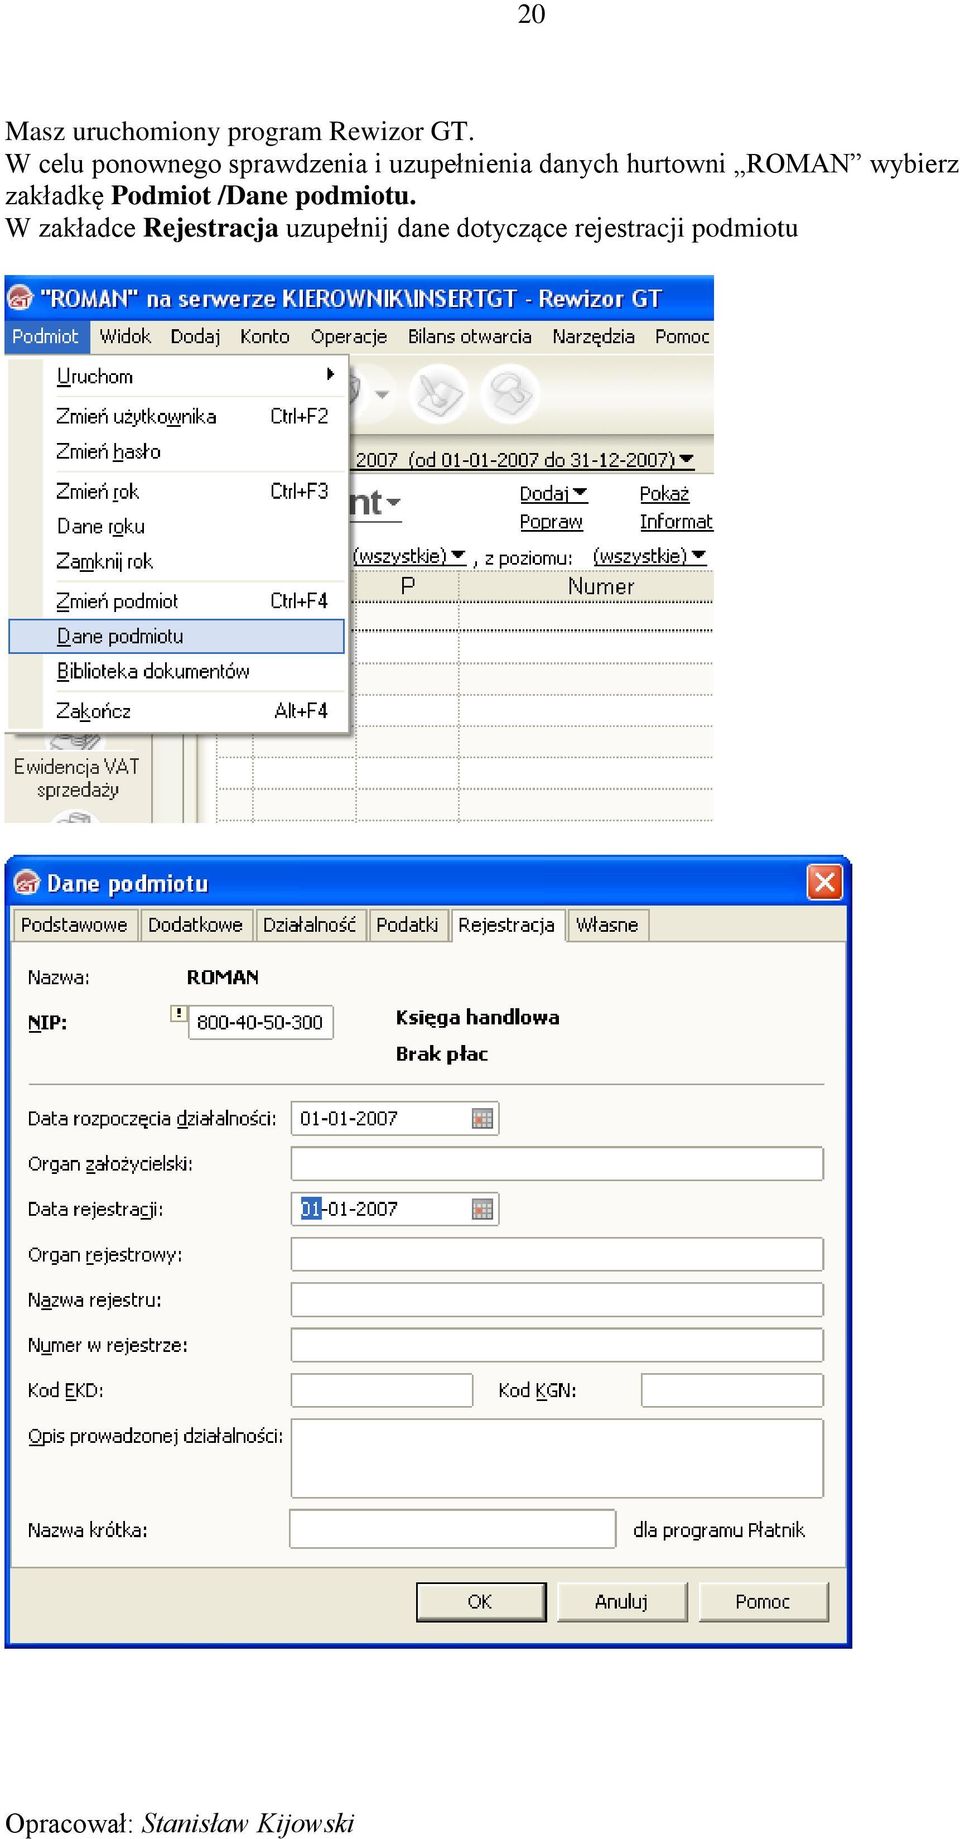Close the Dane podmiotu dialog
The height and width of the screenshot is (1839, 960).
coord(825,882)
